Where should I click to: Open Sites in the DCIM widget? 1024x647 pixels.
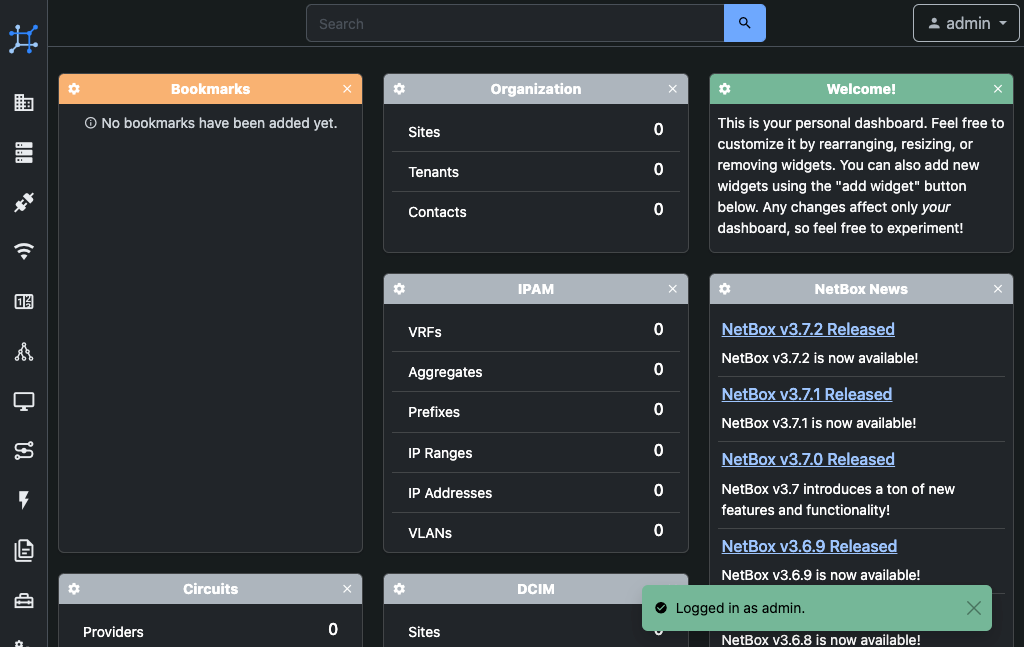click(536, 631)
